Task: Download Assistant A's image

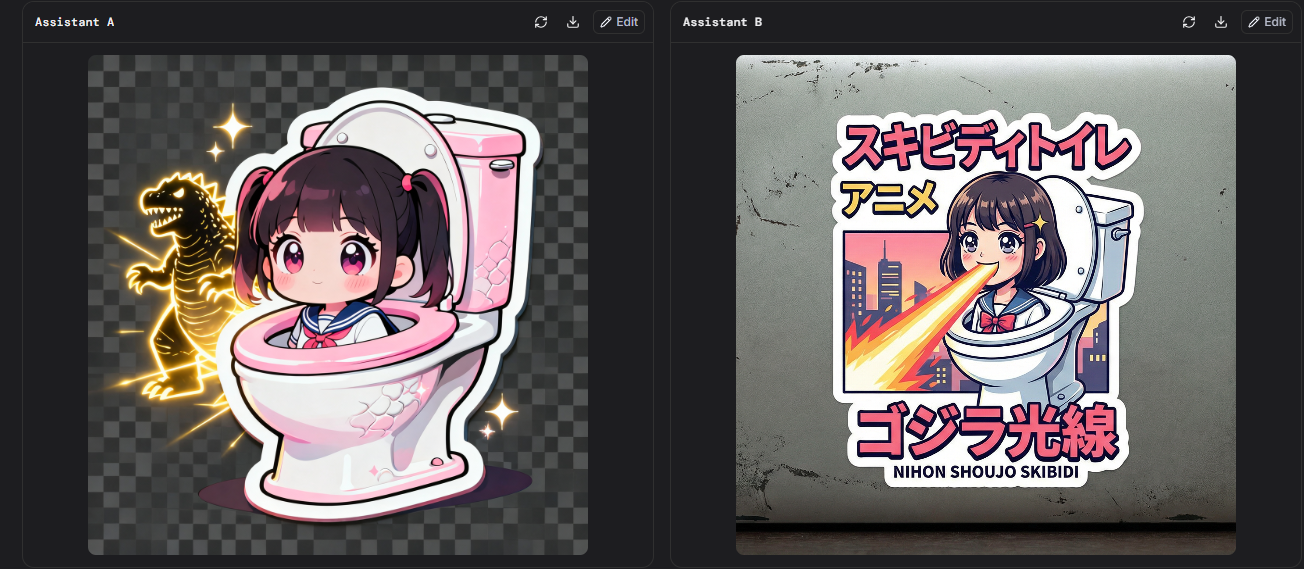Action: click(x=573, y=22)
